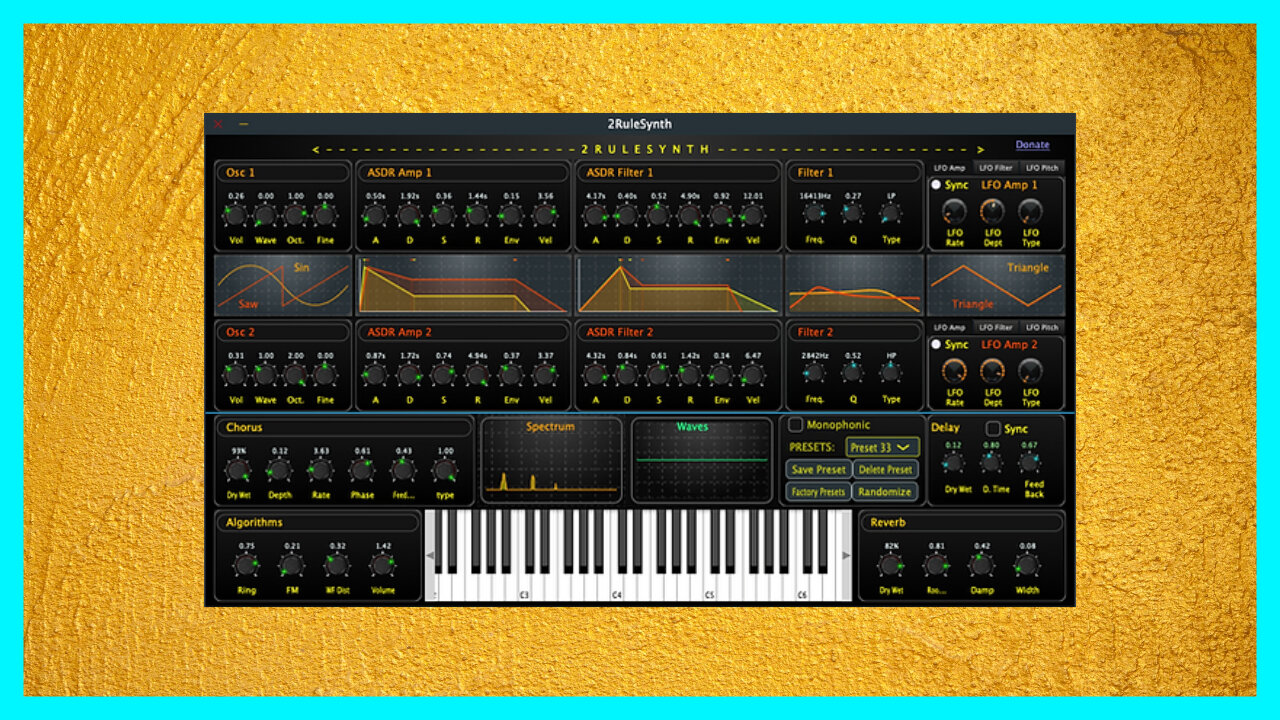Click the Filter 1 Type knob
The height and width of the screenshot is (720, 1280).
point(890,214)
